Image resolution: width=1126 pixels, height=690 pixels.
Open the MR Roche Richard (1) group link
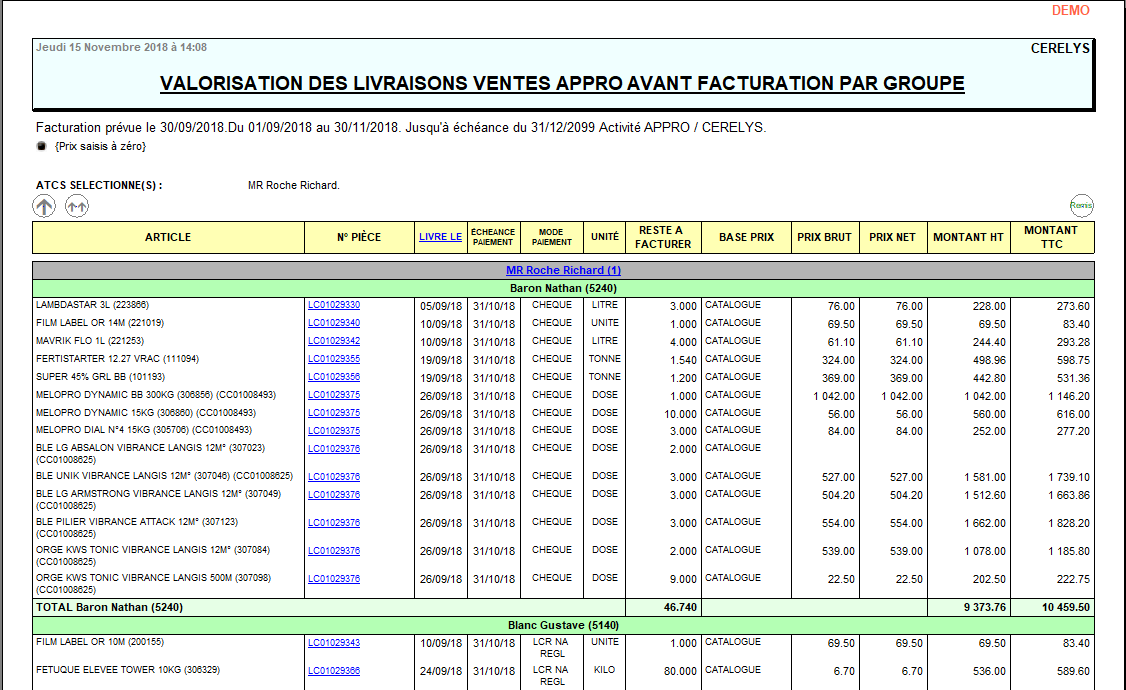563,270
